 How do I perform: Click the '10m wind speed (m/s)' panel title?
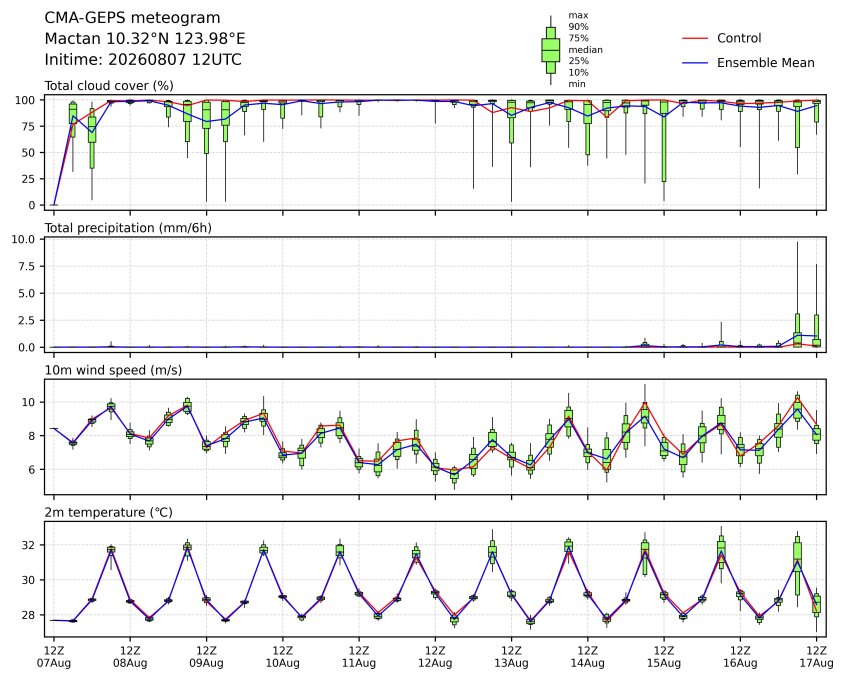point(113,370)
